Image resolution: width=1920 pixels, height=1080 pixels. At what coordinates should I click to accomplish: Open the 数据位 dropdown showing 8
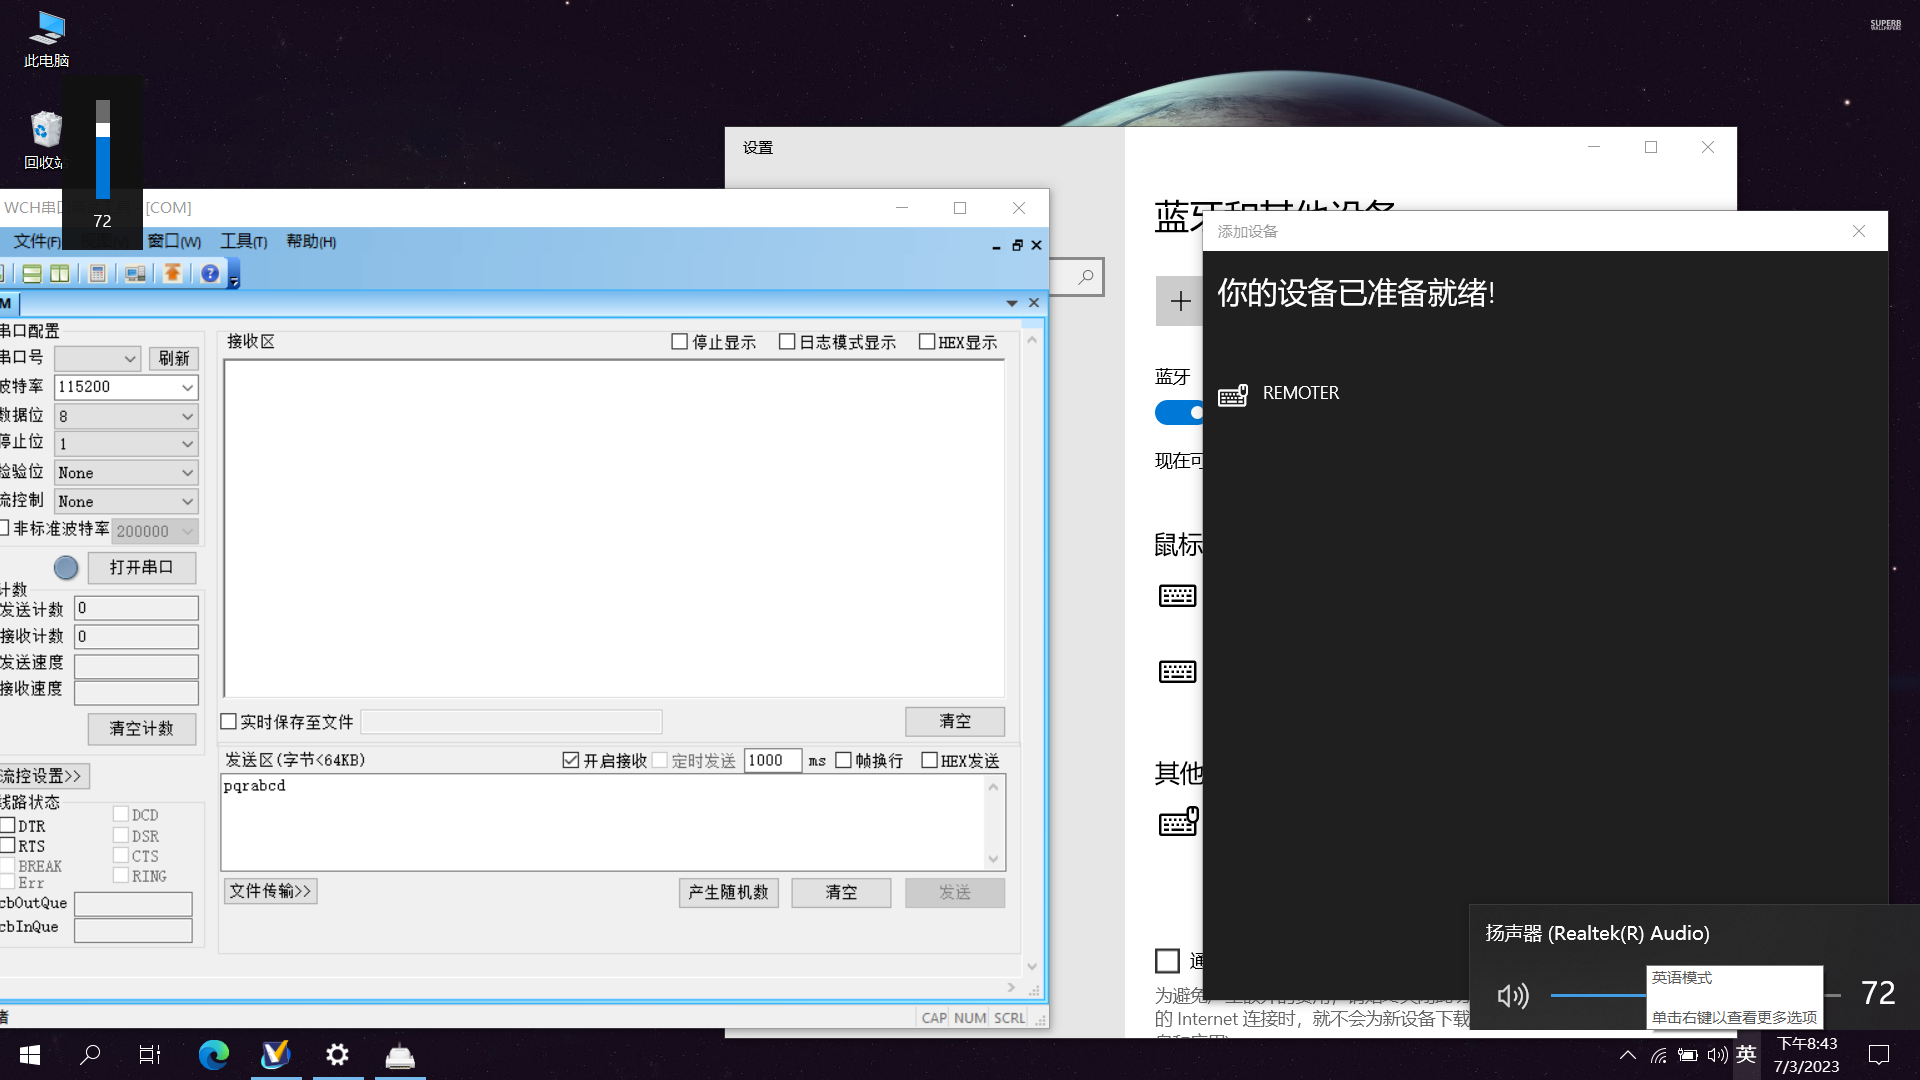point(186,416)
